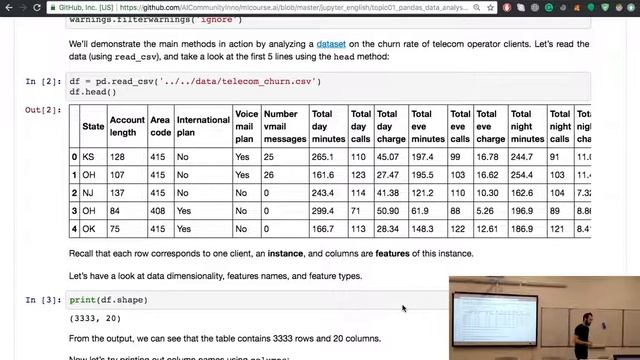Select the 'Total night minutes' column header
This screenshot has width=640, height=360.
pos(527,126)
